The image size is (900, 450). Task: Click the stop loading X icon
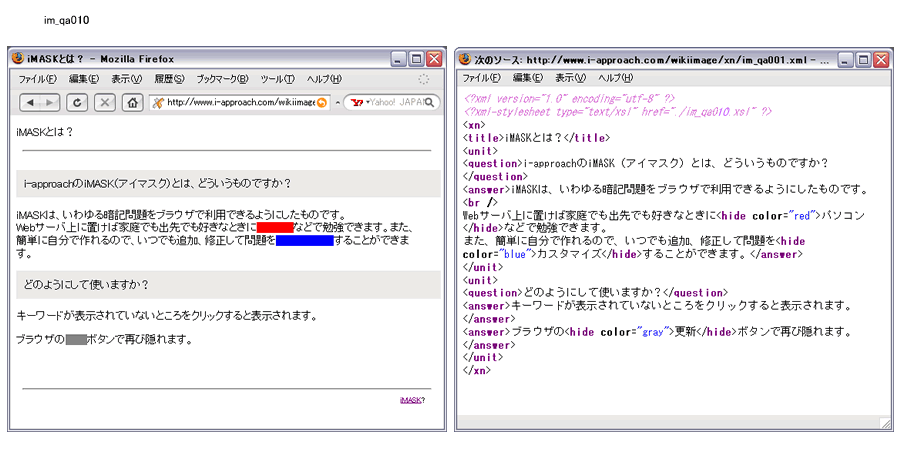point(104,102)
